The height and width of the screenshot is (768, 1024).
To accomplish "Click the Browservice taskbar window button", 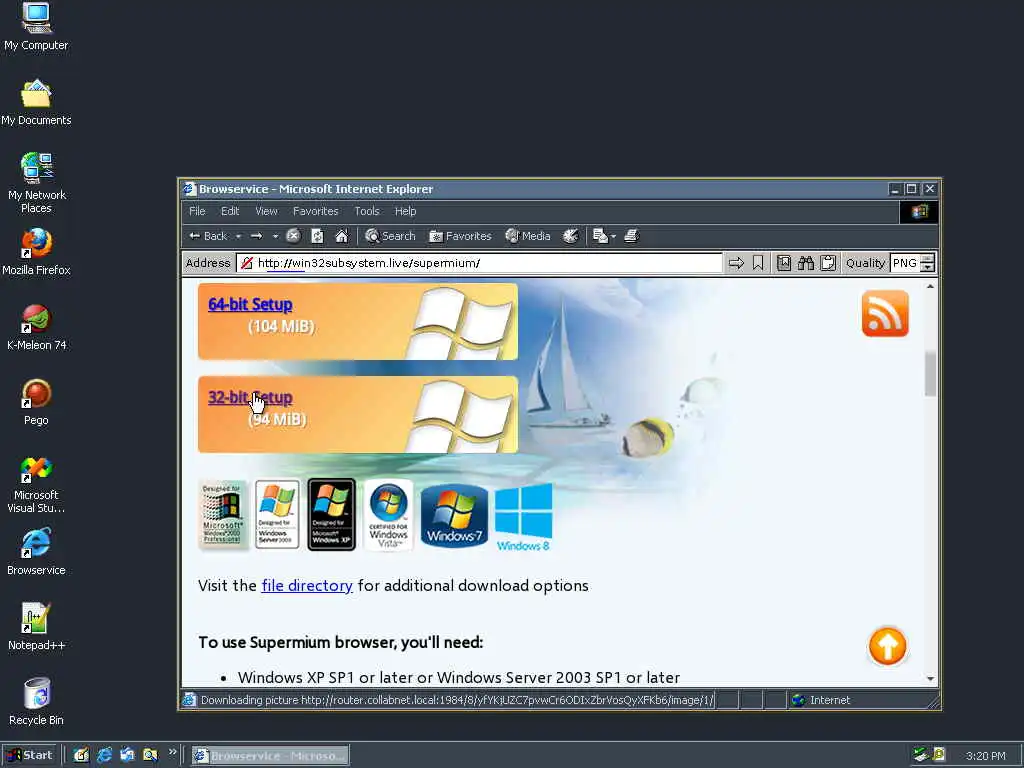I will pos(270,756).
